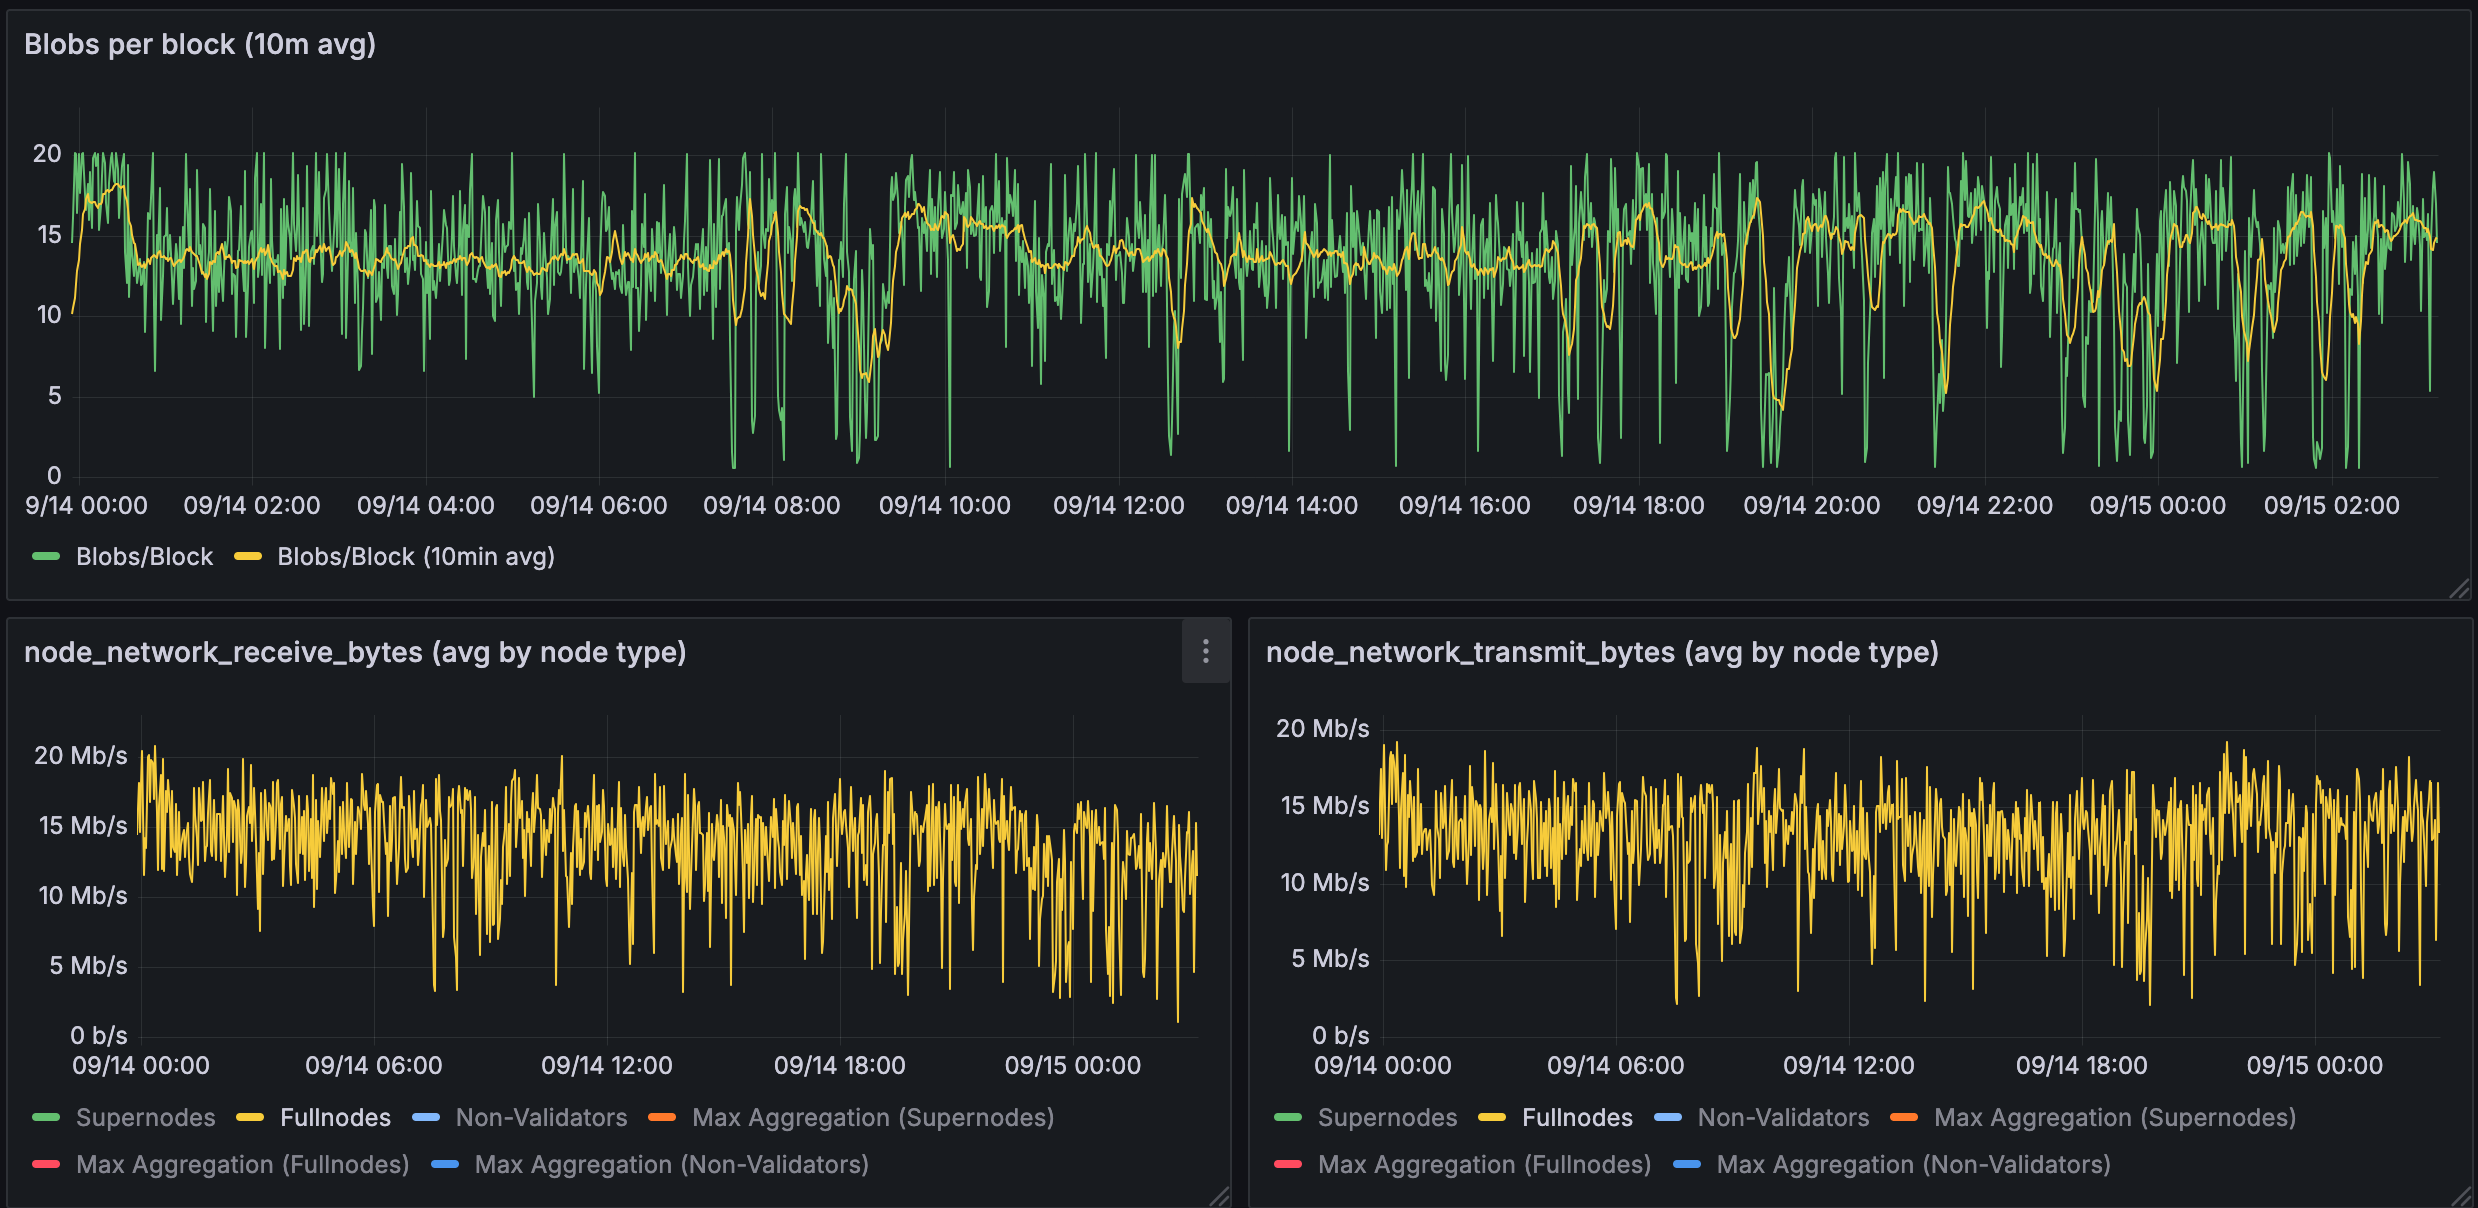Hide Supernodes series in the receive panel
Viewport: 2478px width, 1208px height.
click(146, 1117)
